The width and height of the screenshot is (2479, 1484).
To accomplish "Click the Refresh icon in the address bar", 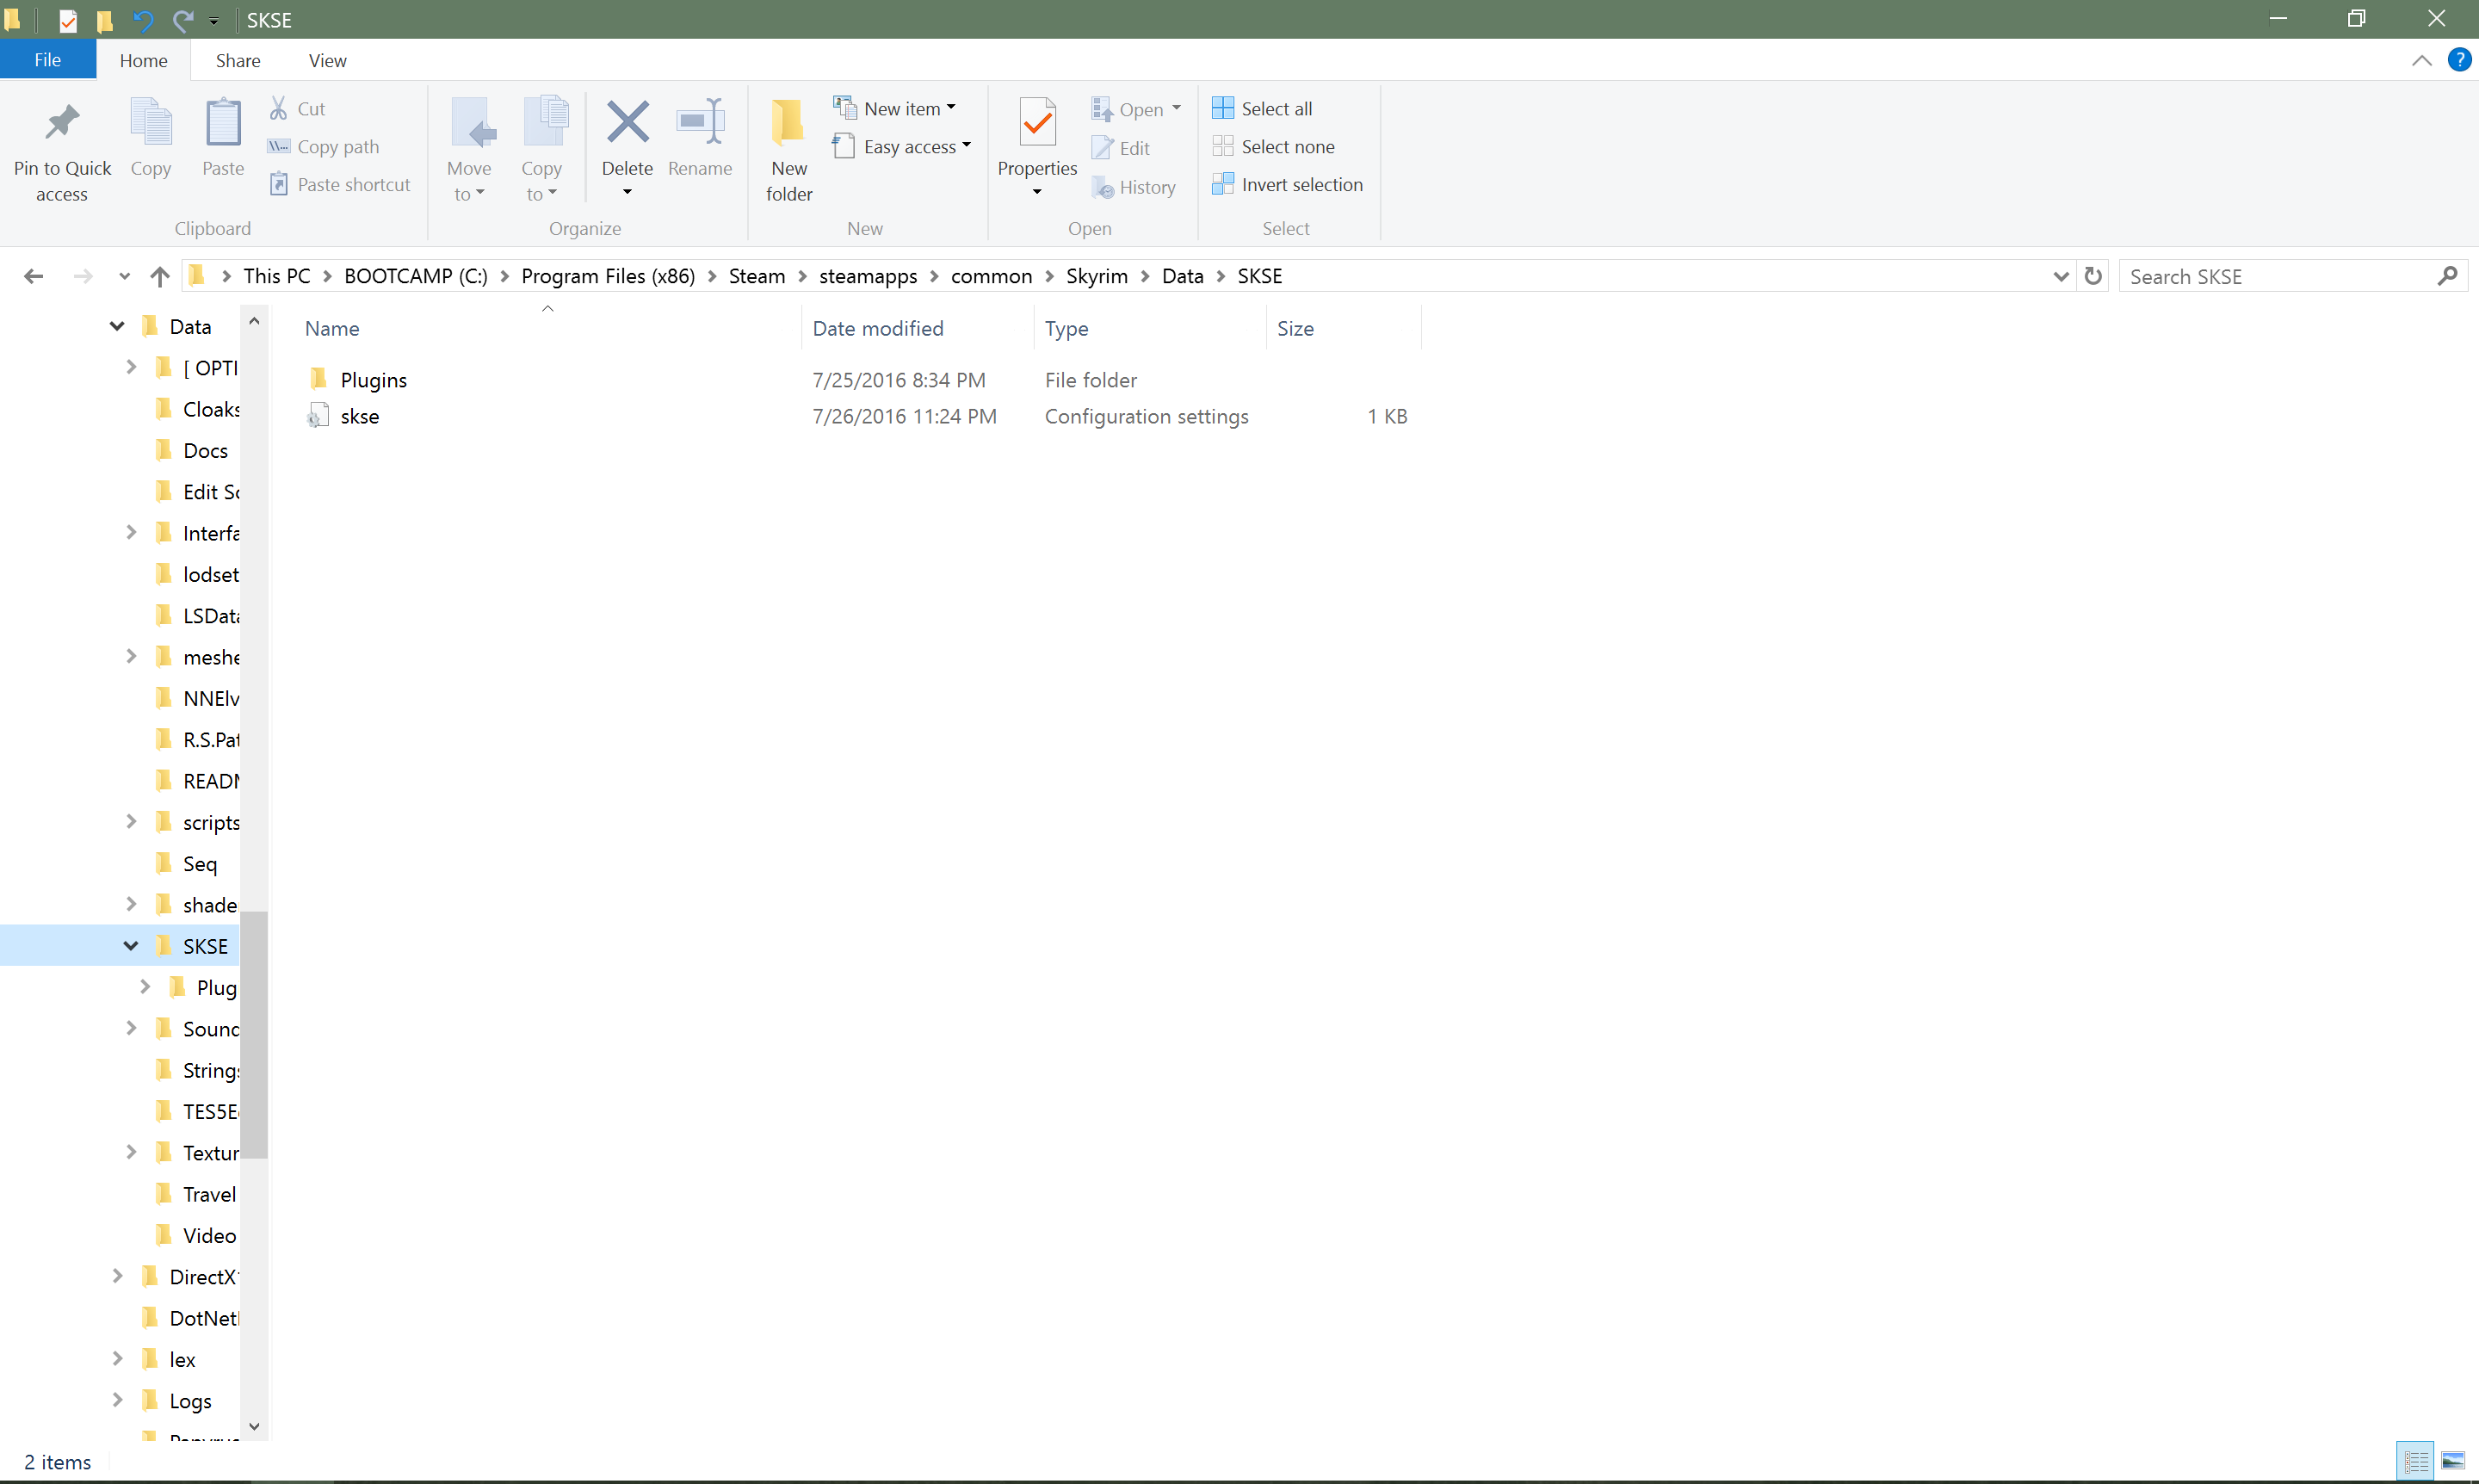I will [2093, 276].
